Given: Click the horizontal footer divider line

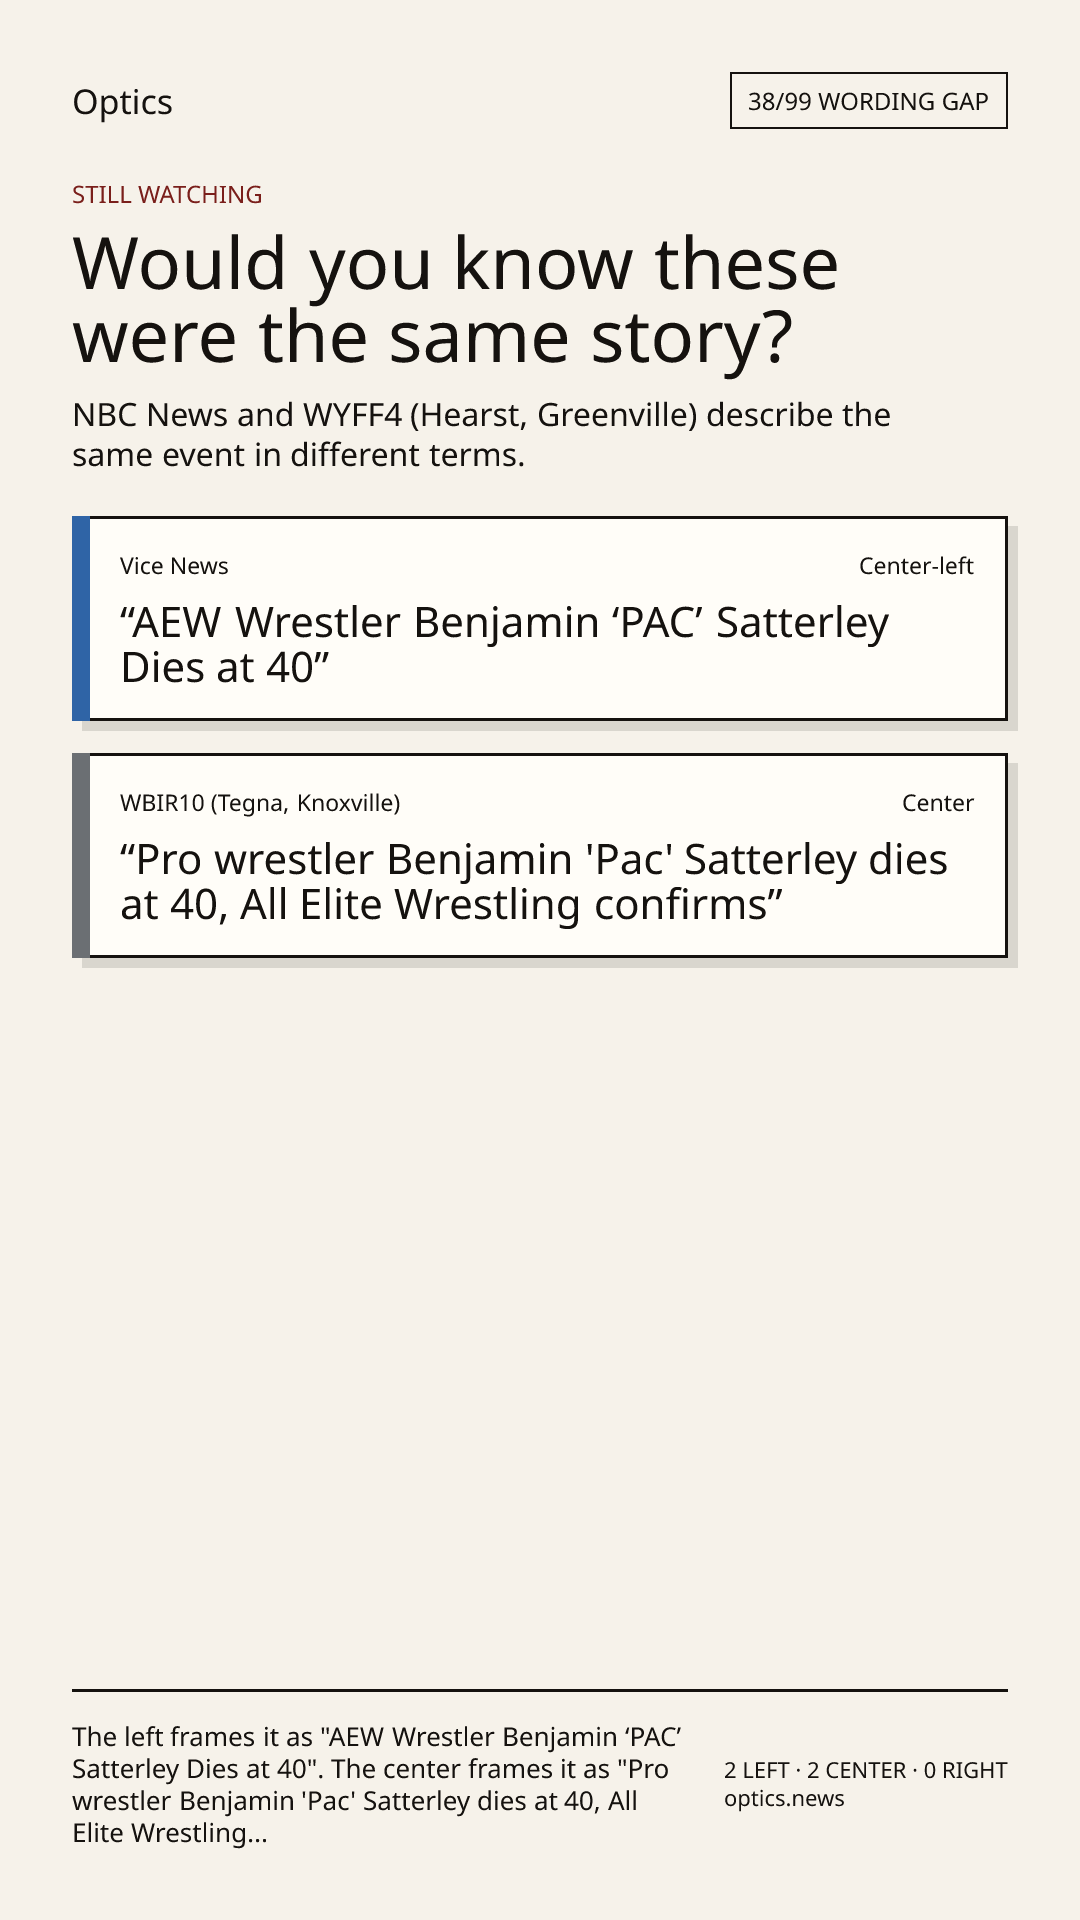Looking at the screenshot, I should click(540, 1690).
